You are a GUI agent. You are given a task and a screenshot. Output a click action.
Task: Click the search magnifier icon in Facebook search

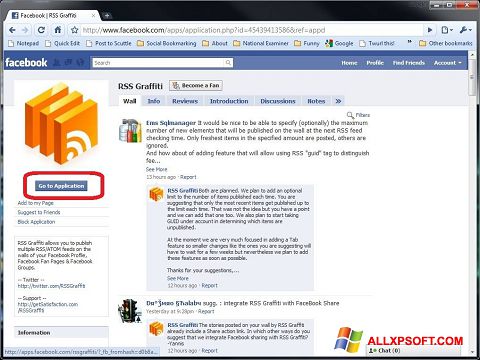click(x=228, y=63)
